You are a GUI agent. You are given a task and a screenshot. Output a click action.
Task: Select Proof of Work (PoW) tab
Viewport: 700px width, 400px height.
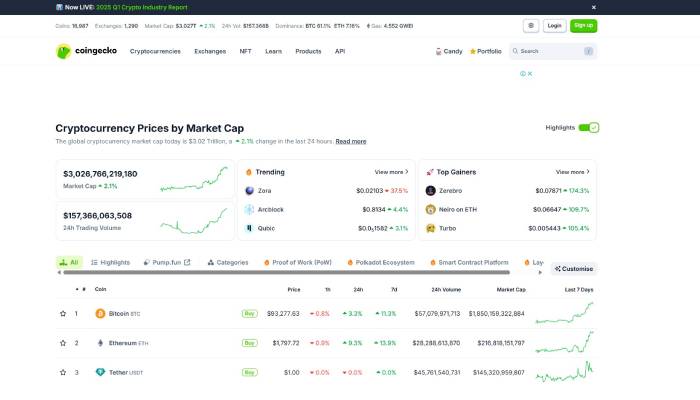coord(298,262)
